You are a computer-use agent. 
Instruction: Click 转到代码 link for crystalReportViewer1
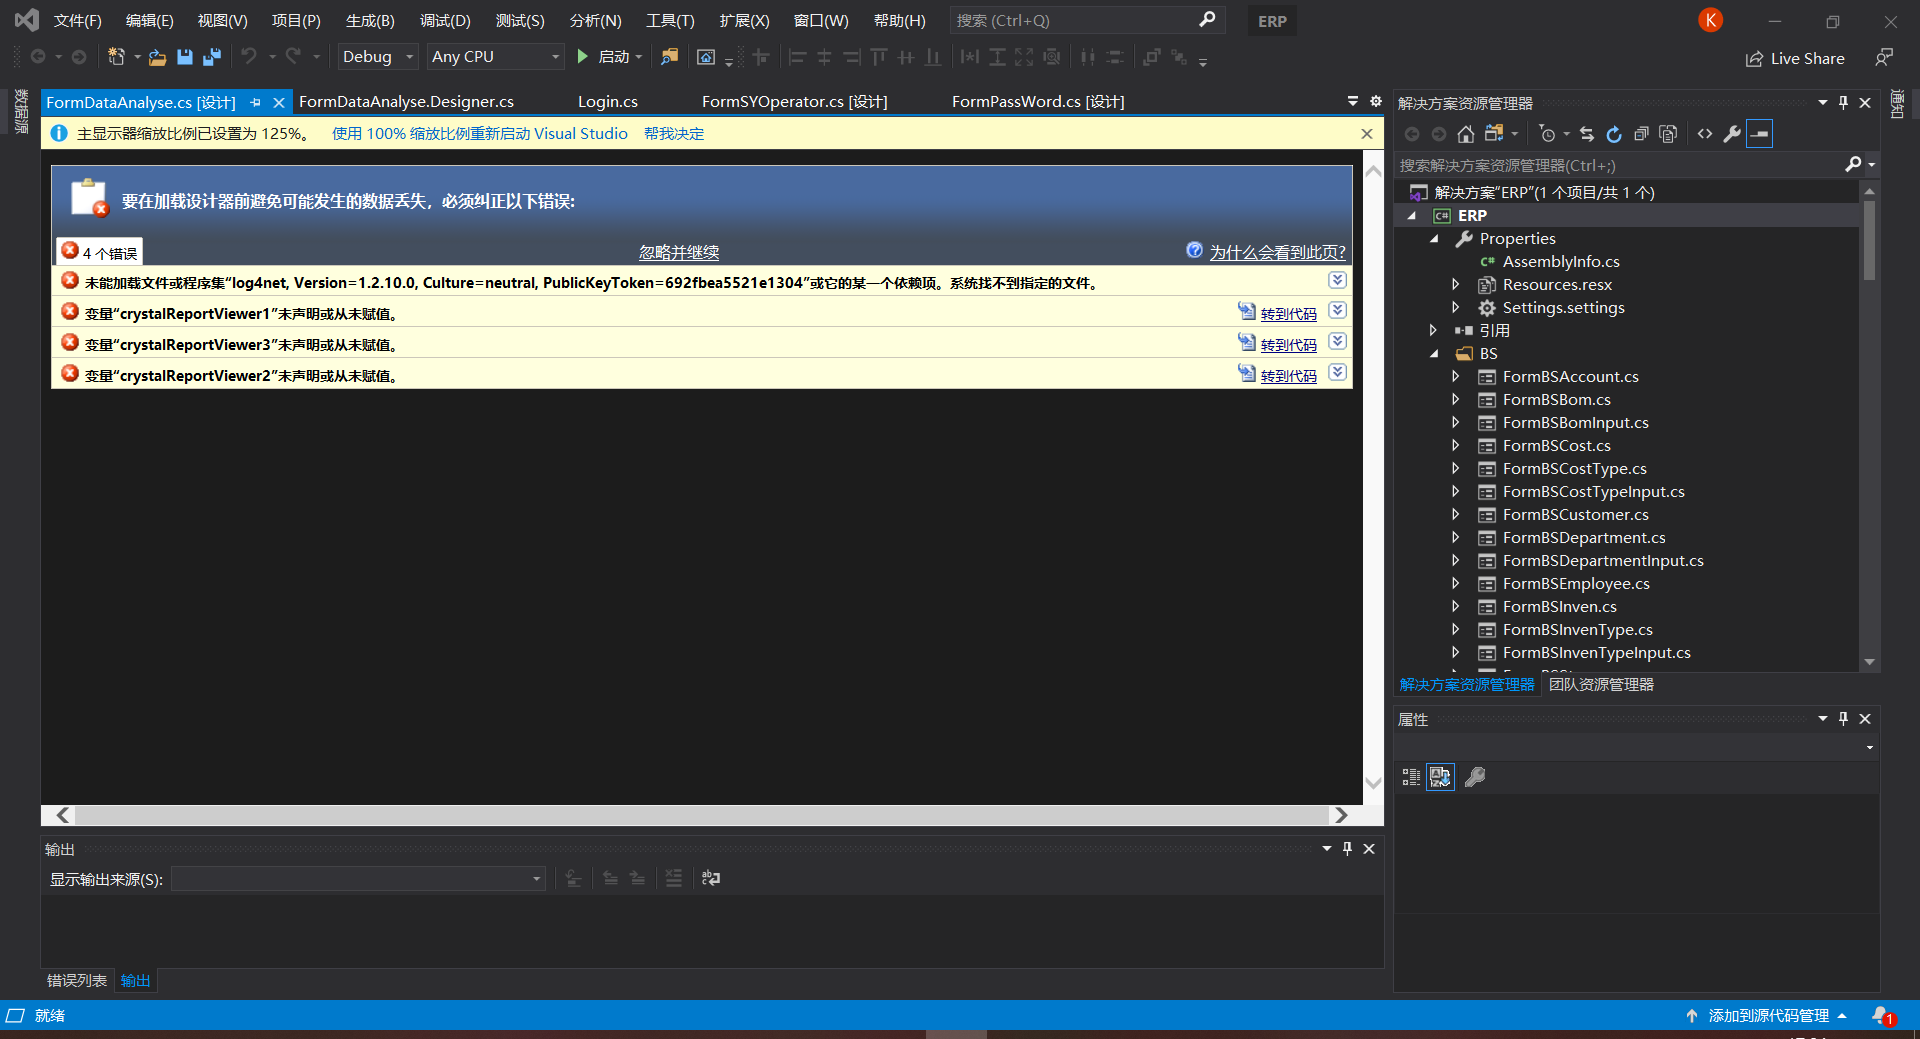tap(1288, 314)
